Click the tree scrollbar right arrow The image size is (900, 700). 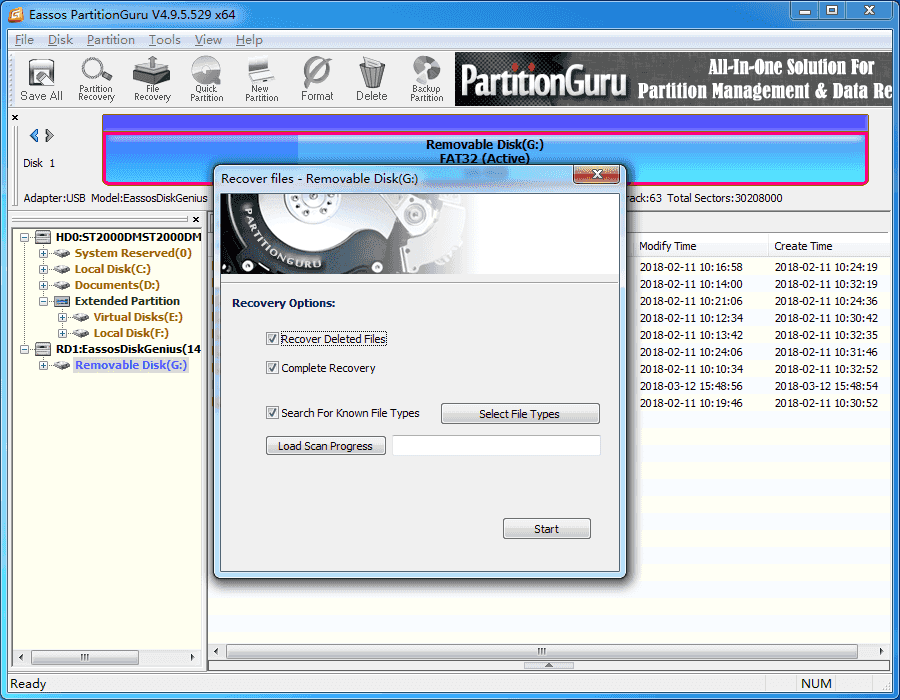pyautogui.click(x=192, y=657)
